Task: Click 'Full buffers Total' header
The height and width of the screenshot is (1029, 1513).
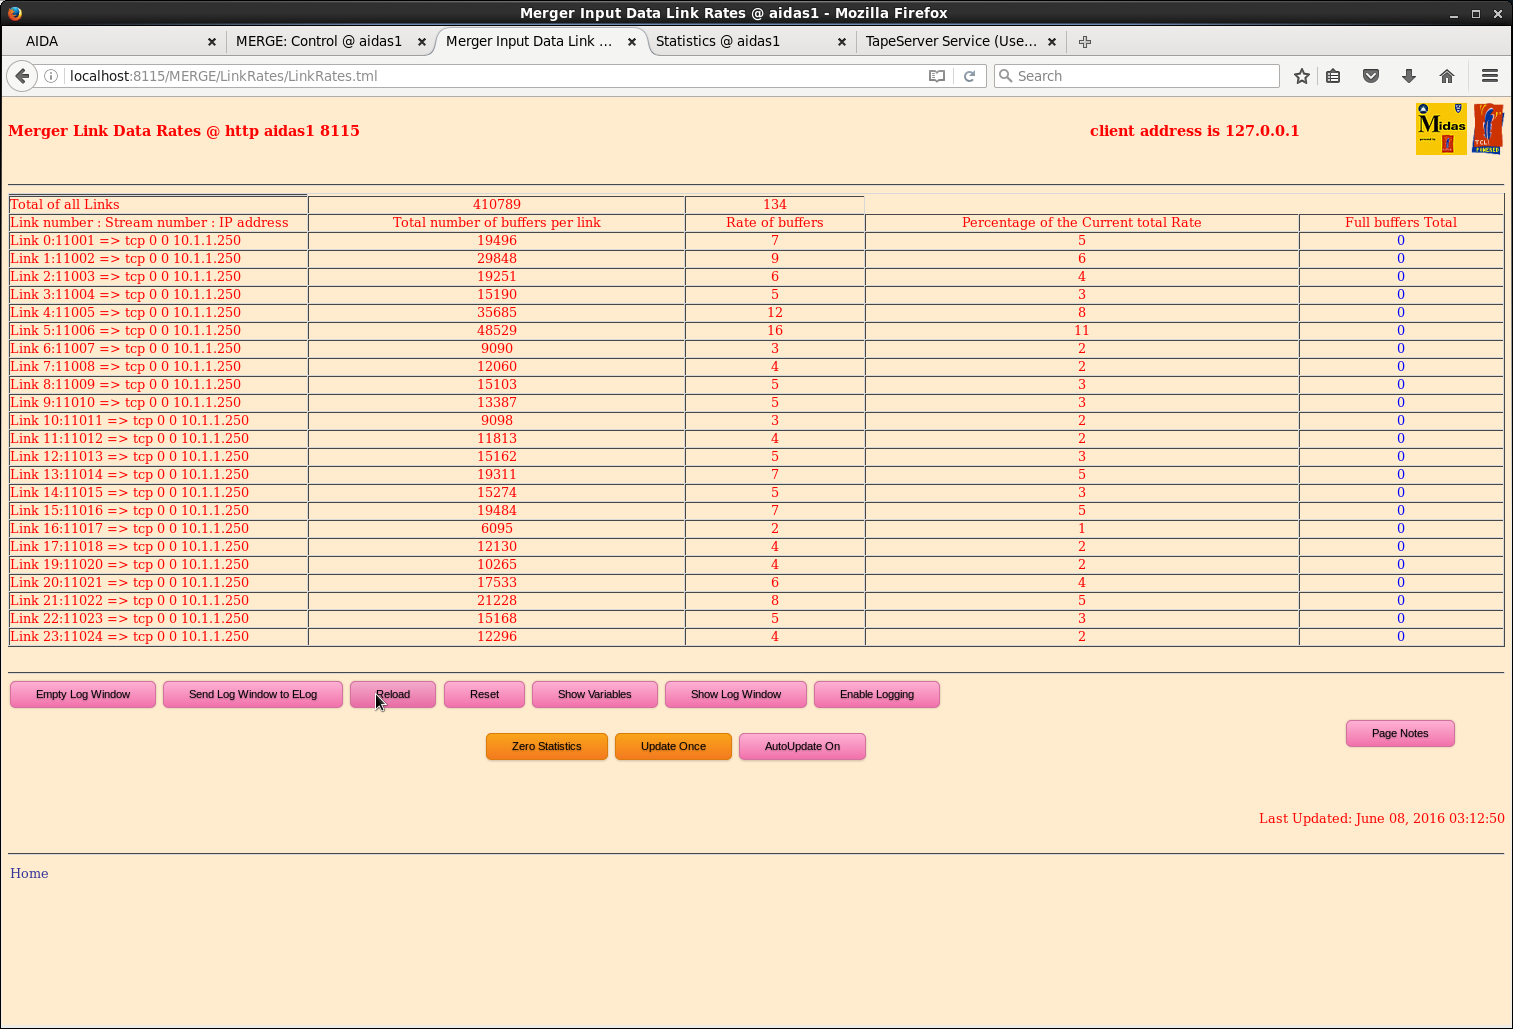Action: [1401, 223]
